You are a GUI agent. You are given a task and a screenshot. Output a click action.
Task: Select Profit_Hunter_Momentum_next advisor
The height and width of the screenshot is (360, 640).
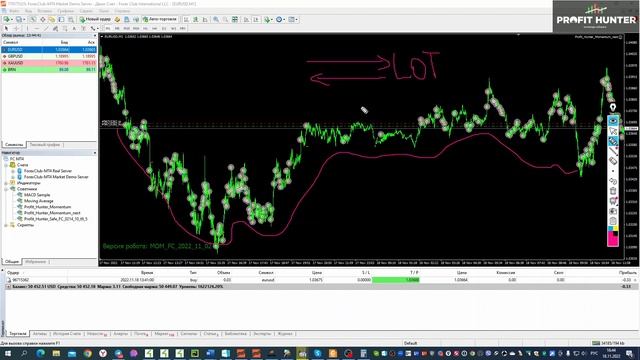52,213
